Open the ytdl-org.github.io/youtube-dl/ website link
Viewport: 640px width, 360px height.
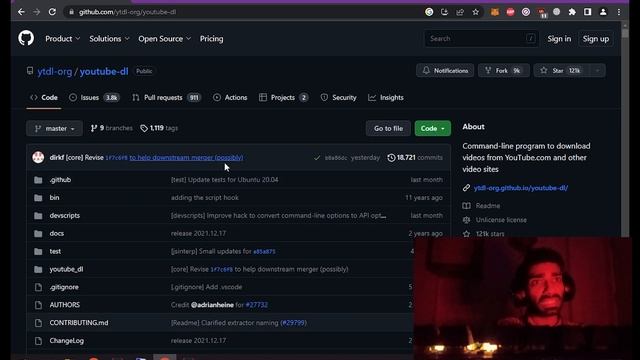tap(521, 188)
